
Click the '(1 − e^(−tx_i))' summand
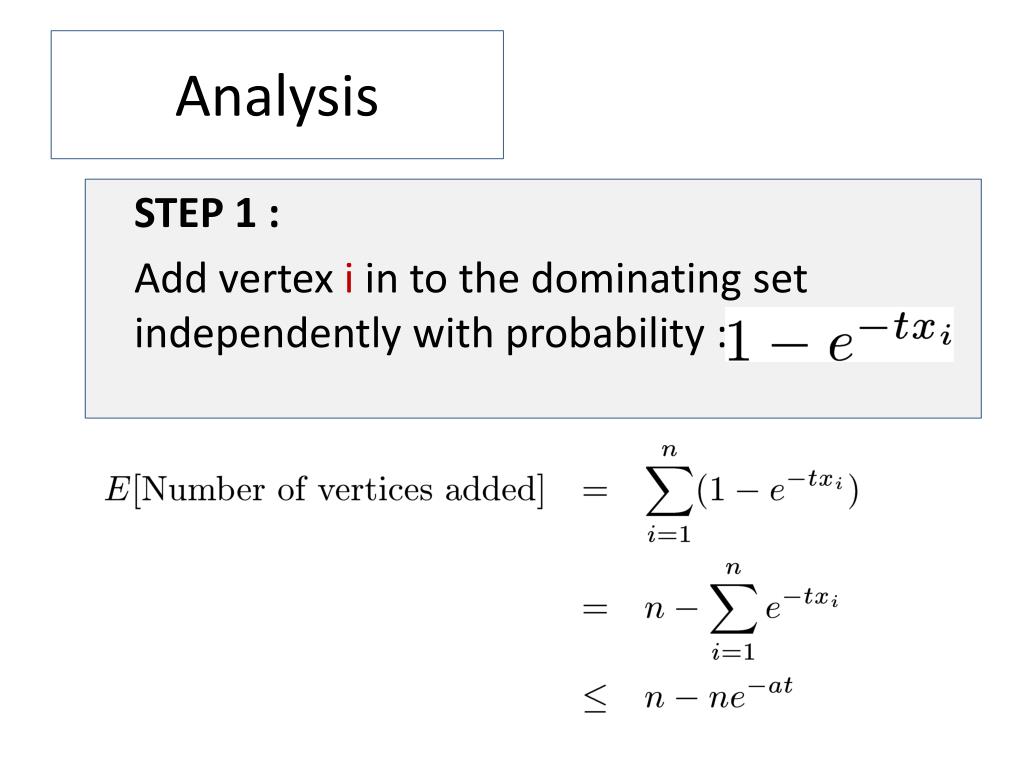(777, 489)
